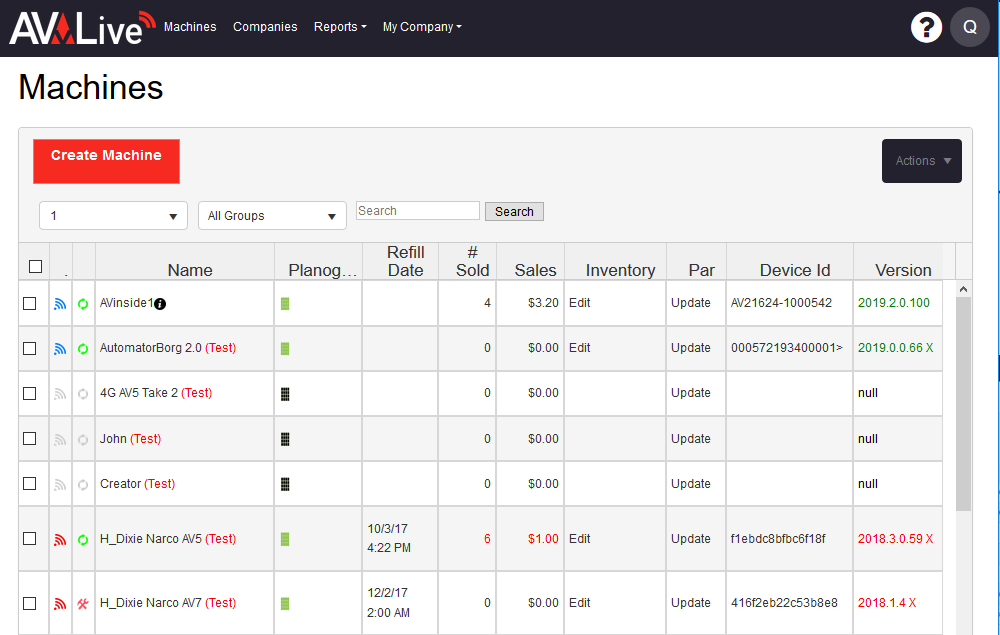Click Edit inventory for H_Dixie Narco AV7
The width and height of the screenshot is (1000, 635).
point(580,602)
